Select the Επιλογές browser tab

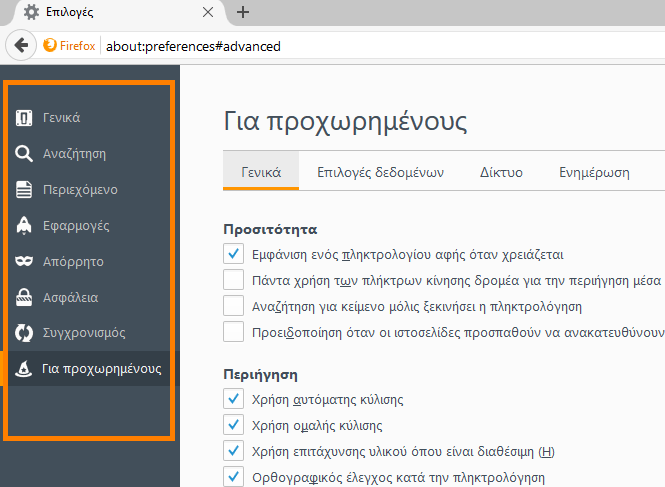[x=119, y=12]
